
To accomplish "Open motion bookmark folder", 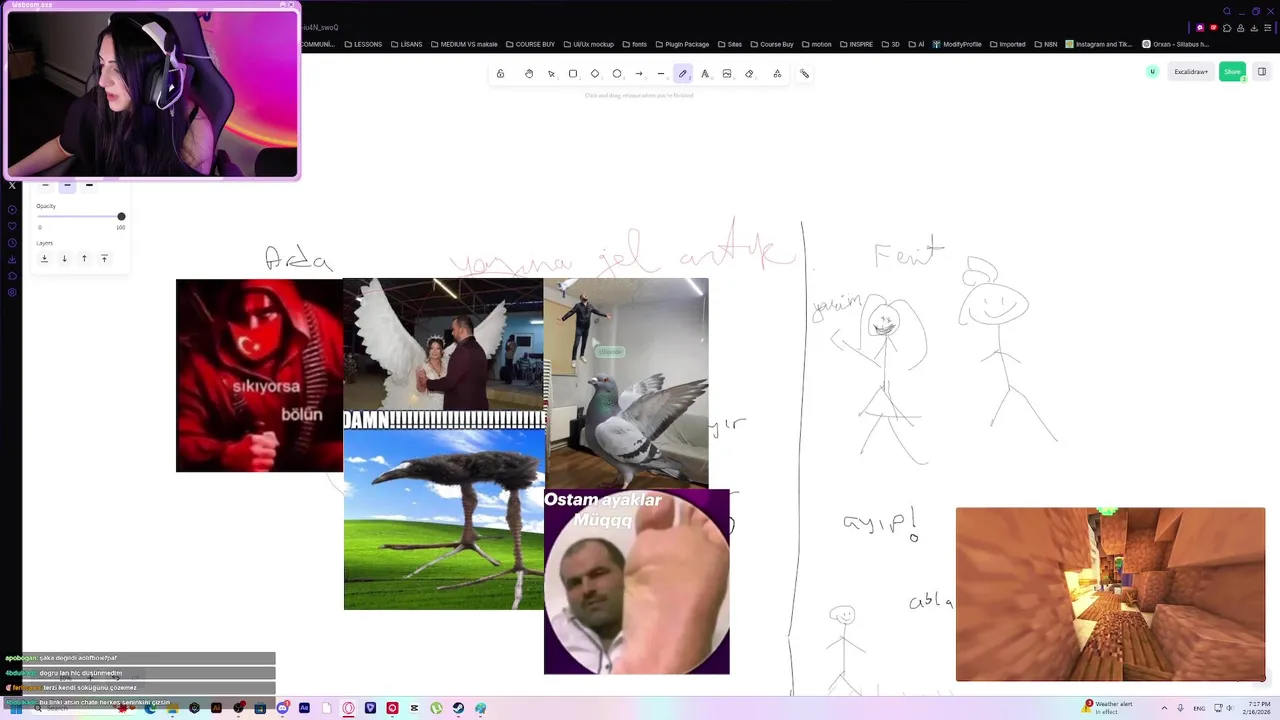I will (816, 44).
